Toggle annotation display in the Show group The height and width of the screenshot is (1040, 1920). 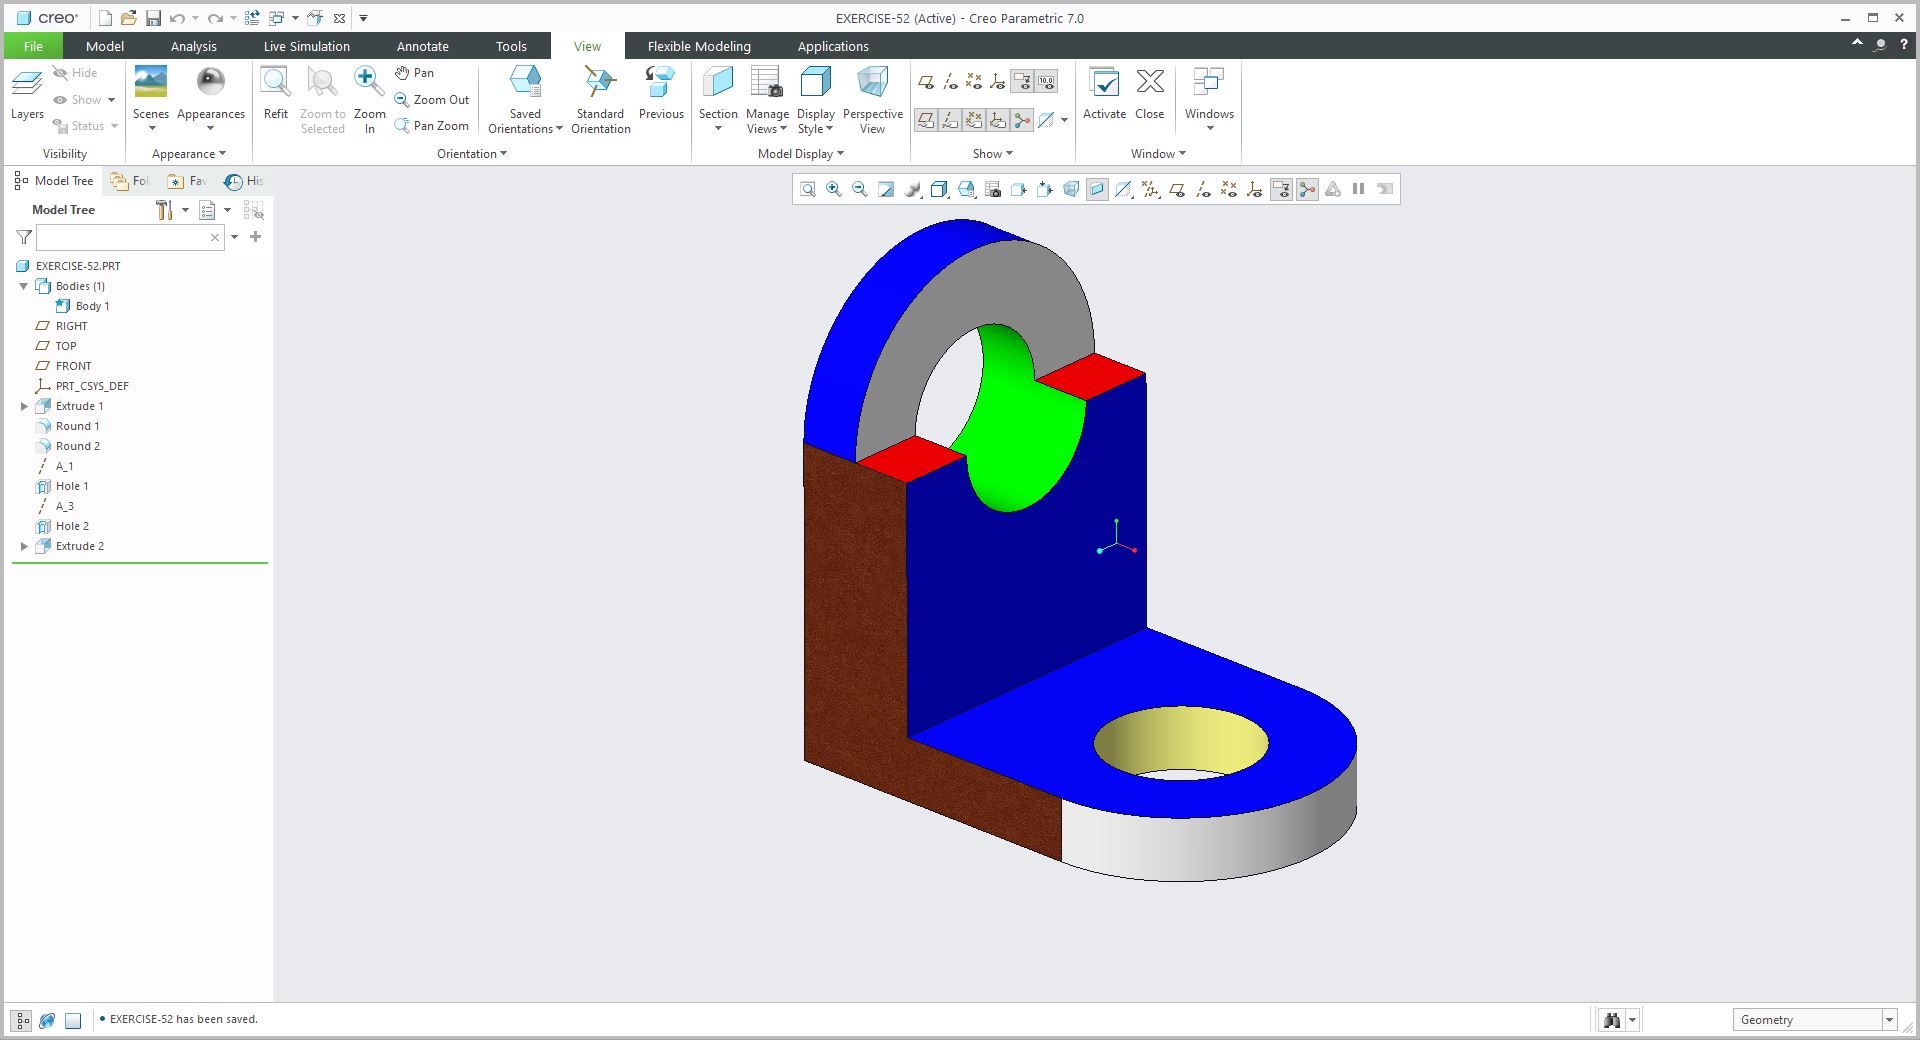1022,82
